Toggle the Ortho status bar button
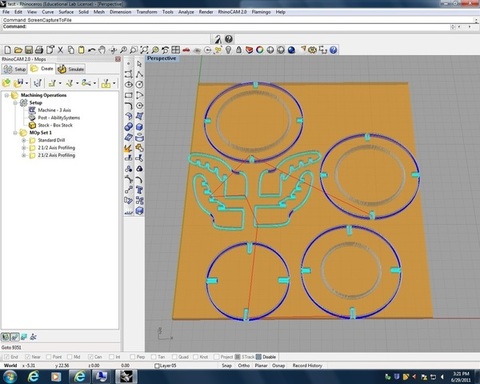 click(x=244, y=365)
